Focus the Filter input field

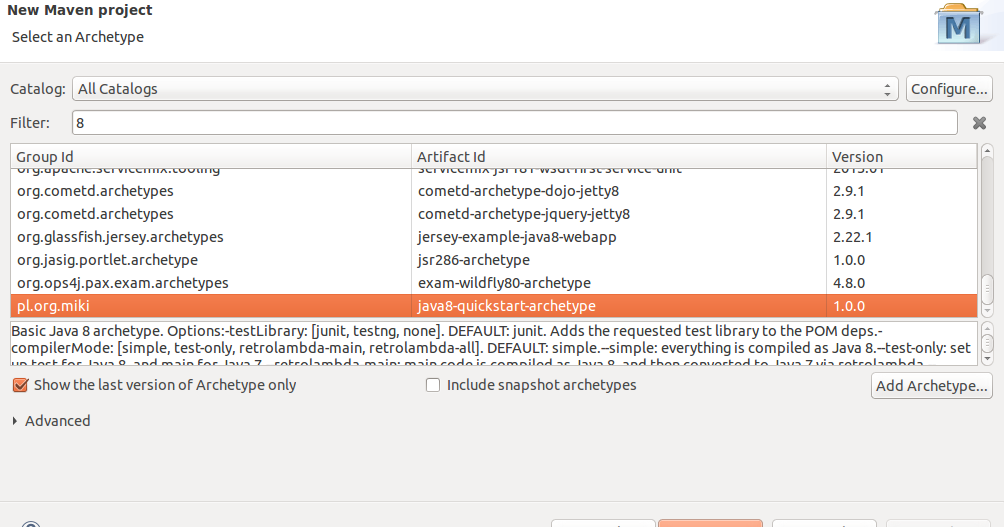515,123
